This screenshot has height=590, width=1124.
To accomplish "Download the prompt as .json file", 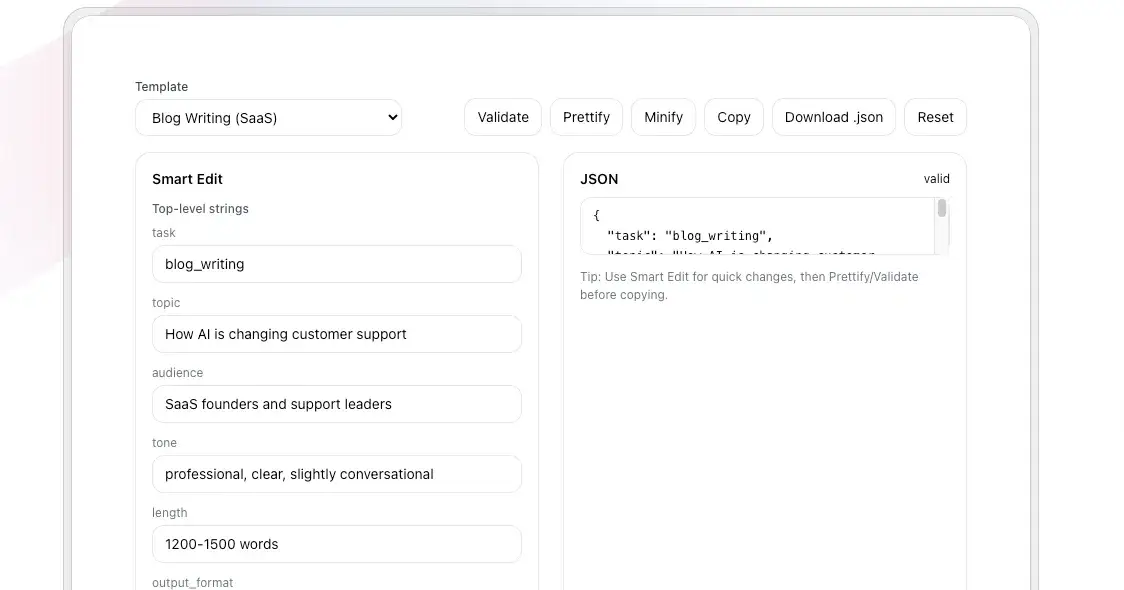I will (833, 117).
